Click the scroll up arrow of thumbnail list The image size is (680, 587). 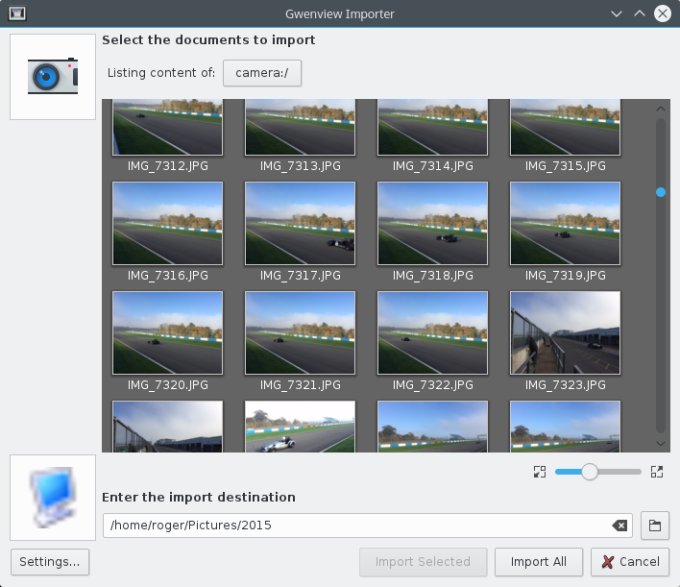(x=660, y=109)
